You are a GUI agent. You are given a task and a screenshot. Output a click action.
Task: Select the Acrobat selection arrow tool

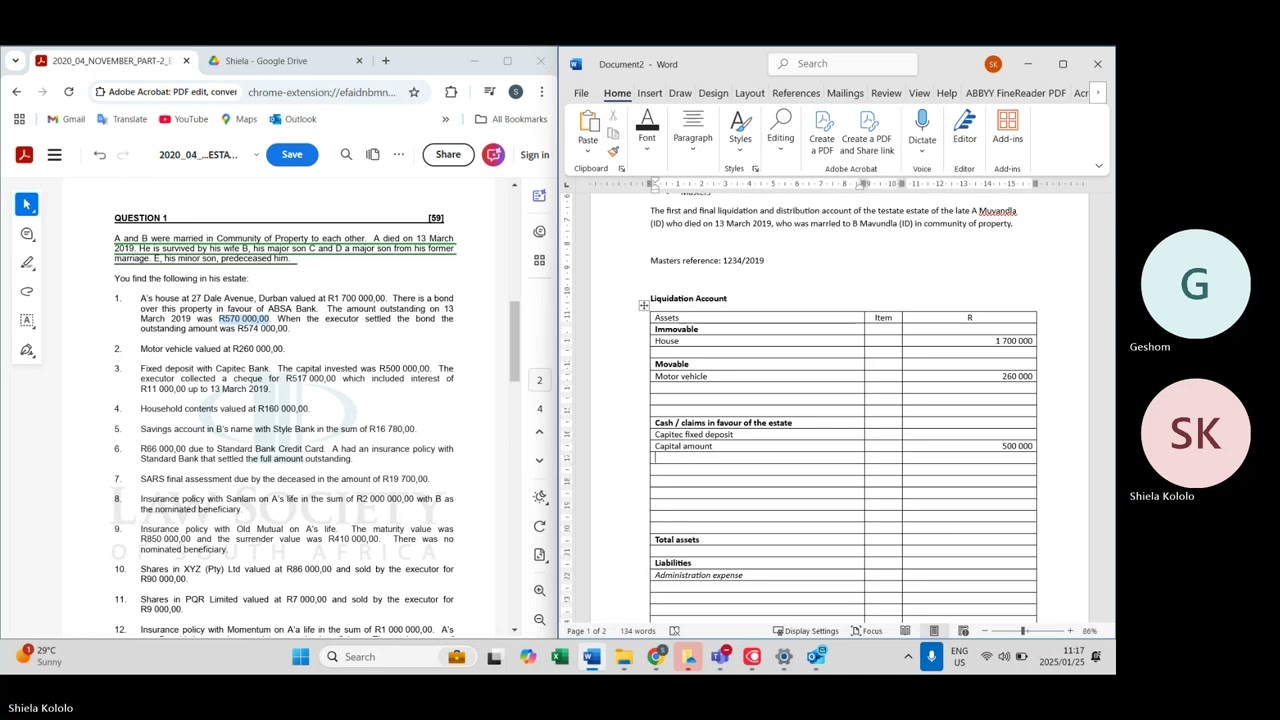[27, 204]
